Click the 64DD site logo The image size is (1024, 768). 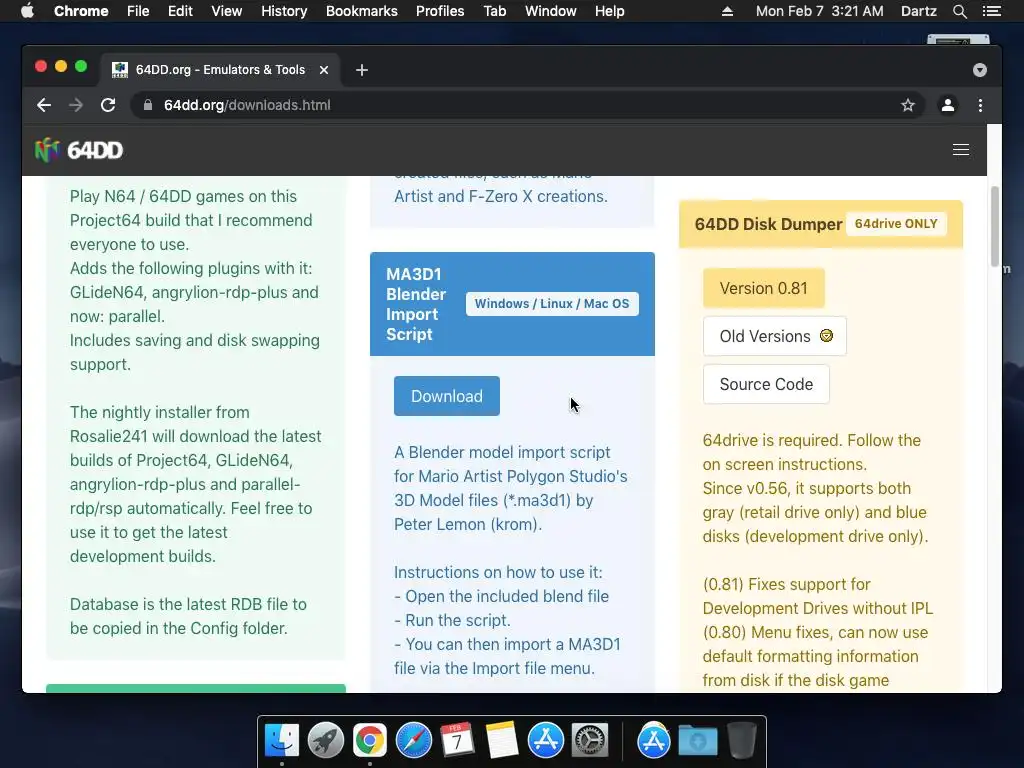[78, 150]
